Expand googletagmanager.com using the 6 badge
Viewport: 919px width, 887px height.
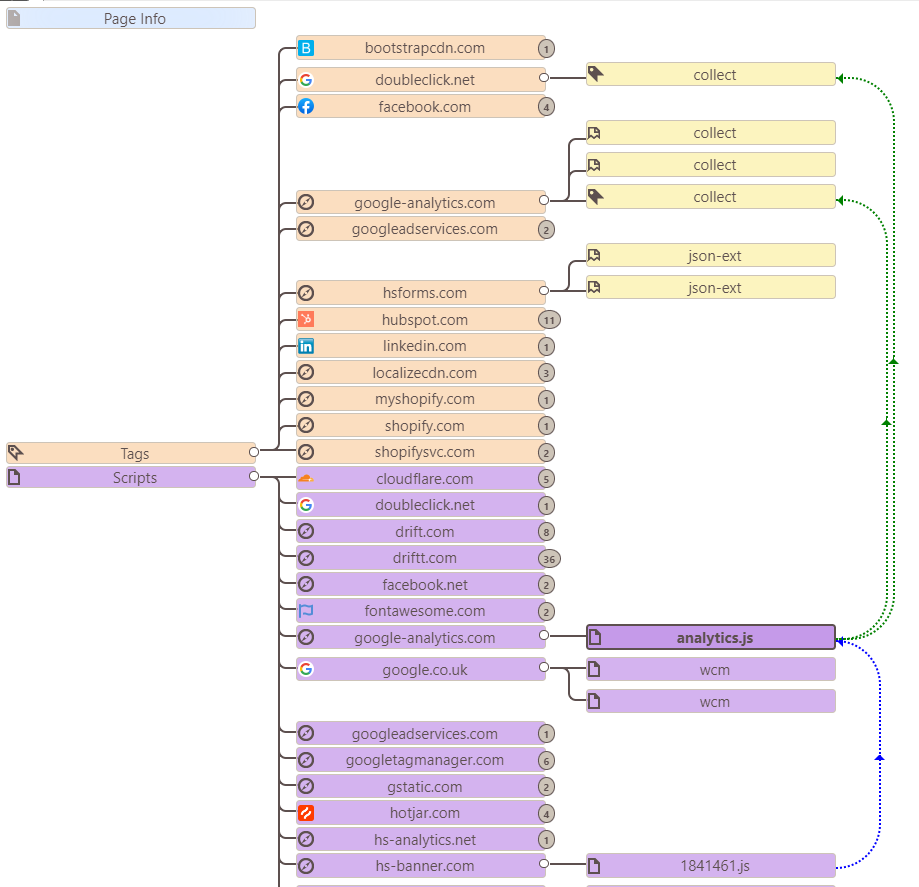546,761
